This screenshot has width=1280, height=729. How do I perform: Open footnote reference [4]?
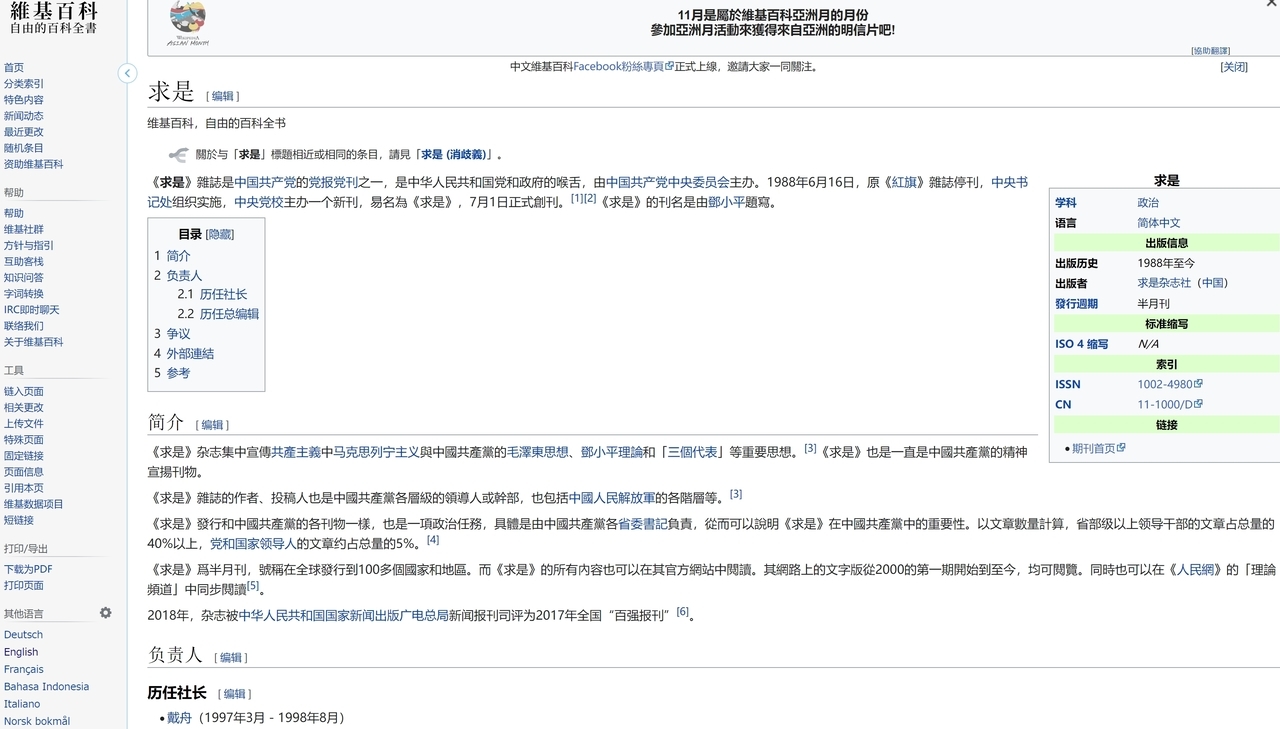click(x=433, y=540)
